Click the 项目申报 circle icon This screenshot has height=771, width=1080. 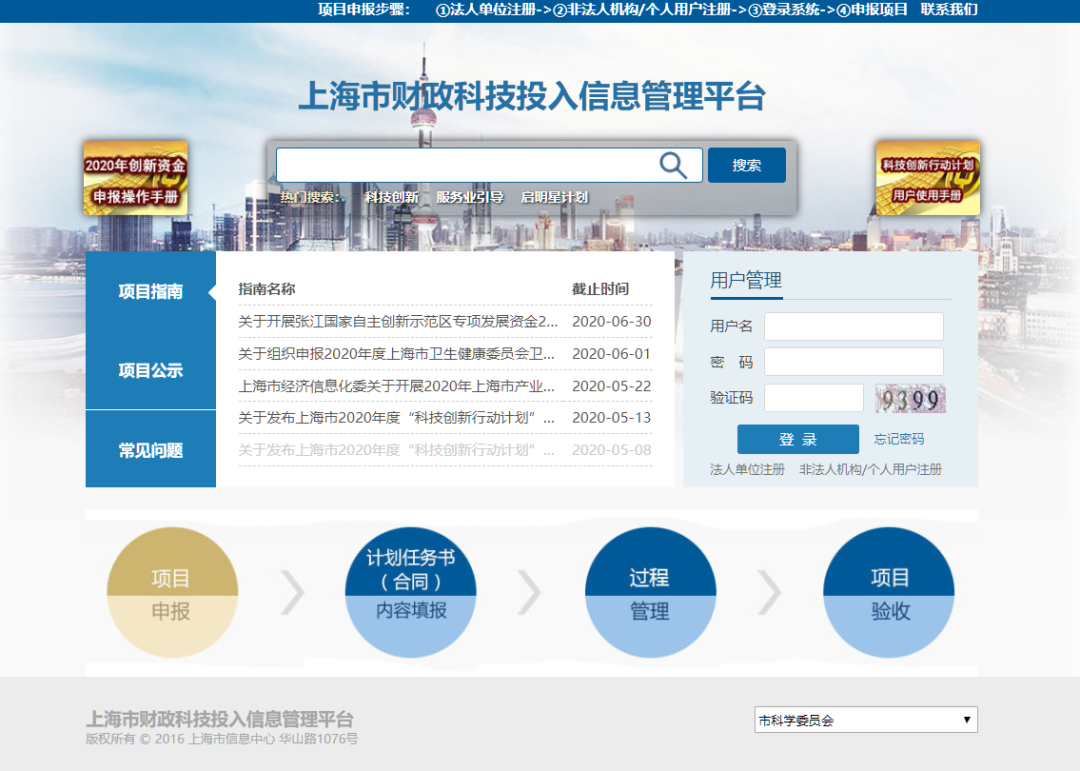pos(172,593)
